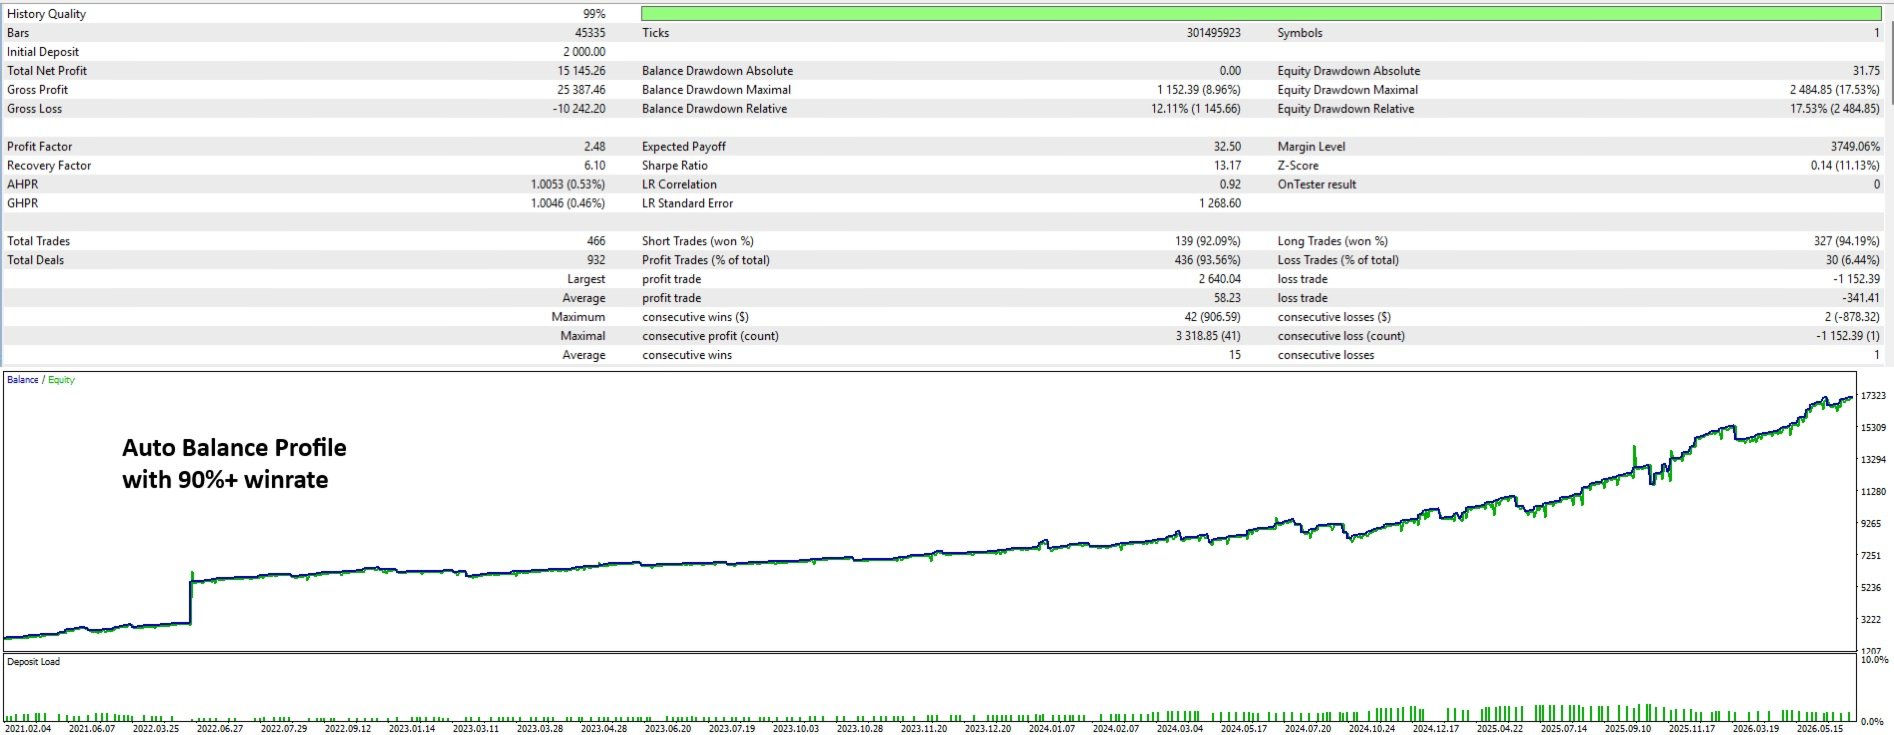
Task: Click the Largest profit trade value
Action: click(x=1220, y=279)
